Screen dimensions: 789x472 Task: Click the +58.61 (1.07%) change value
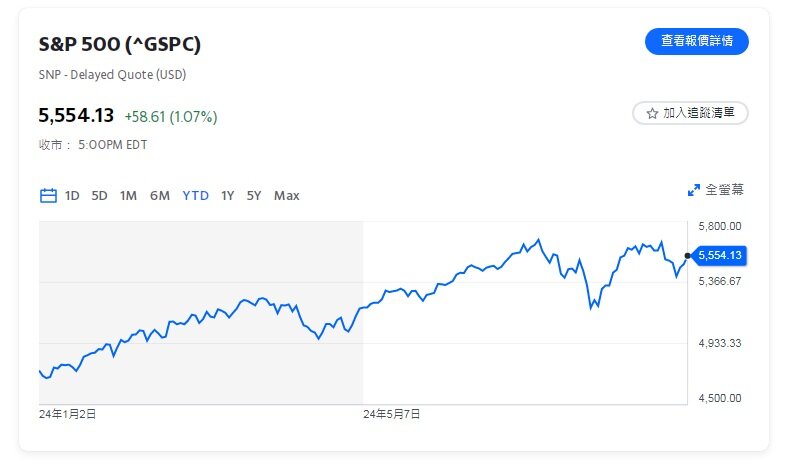[171, 117]
